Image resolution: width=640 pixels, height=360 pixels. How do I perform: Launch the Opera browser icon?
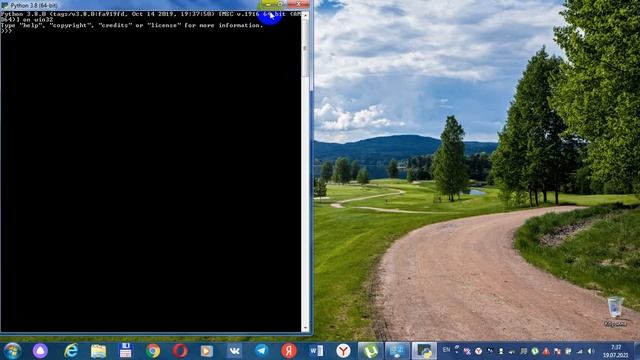[x=180, y=351]
